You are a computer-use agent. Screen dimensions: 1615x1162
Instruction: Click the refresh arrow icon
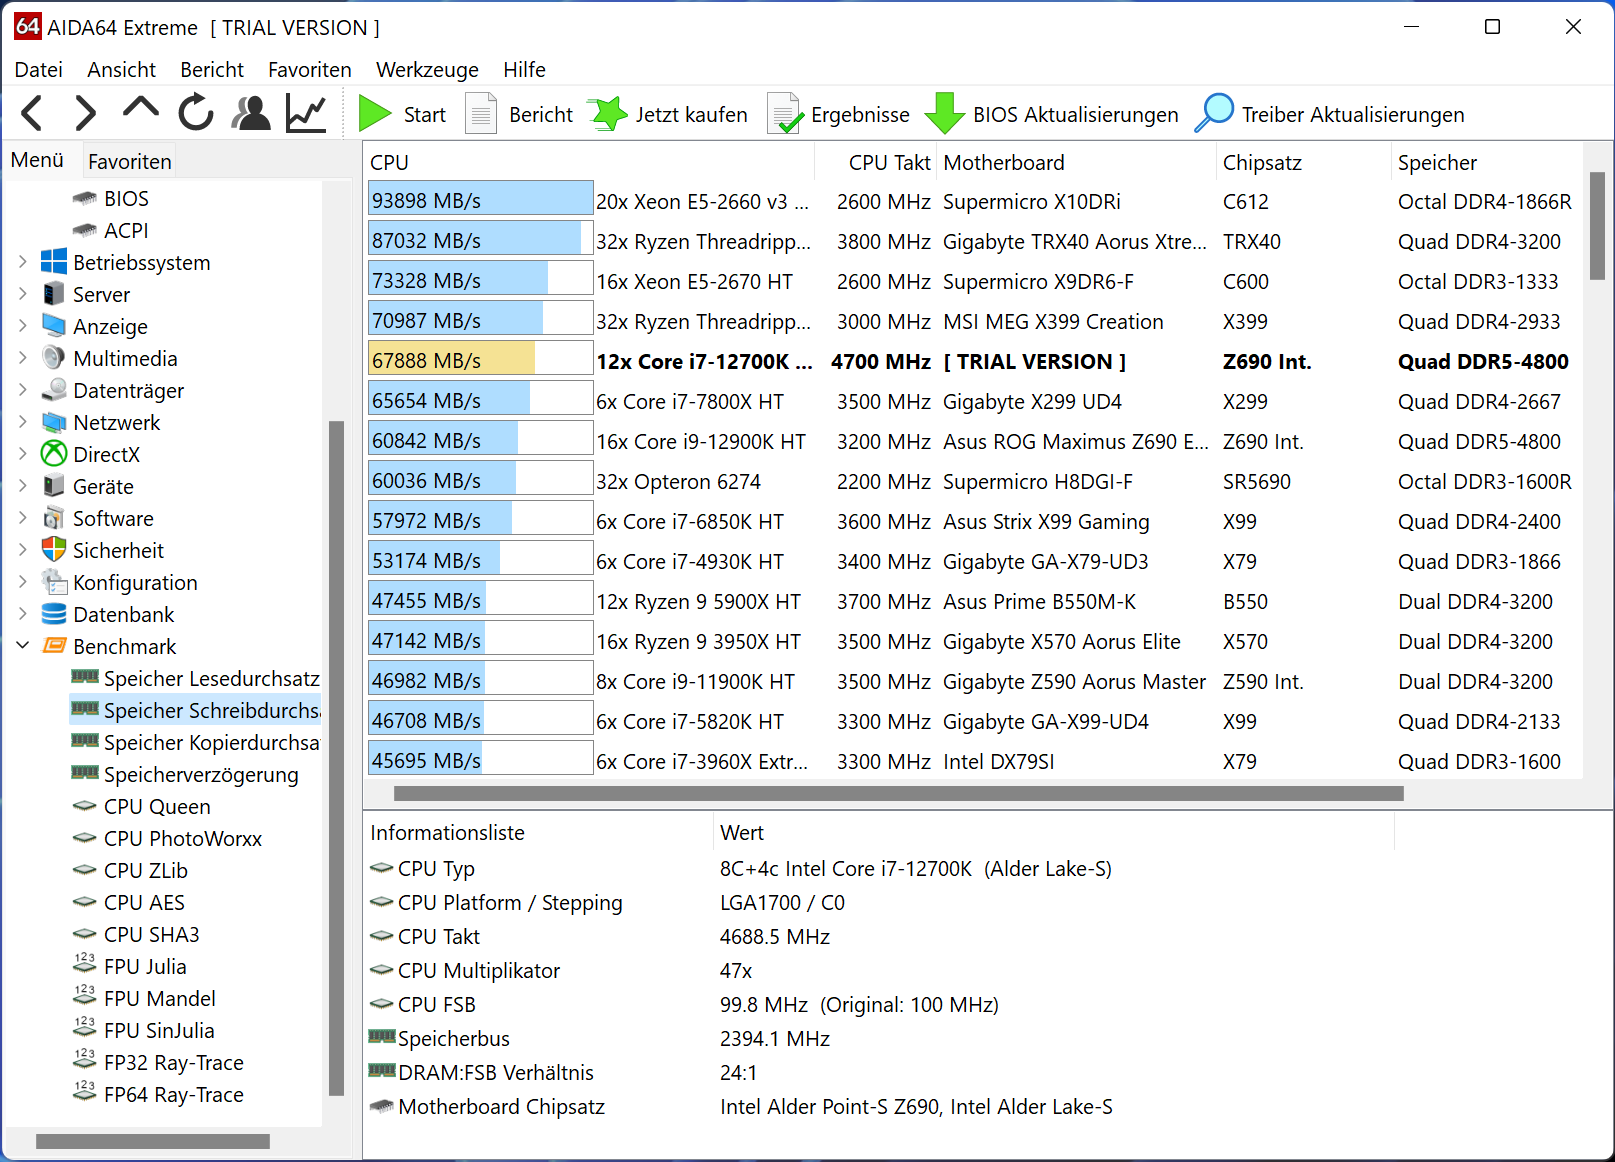coord(196,113)
